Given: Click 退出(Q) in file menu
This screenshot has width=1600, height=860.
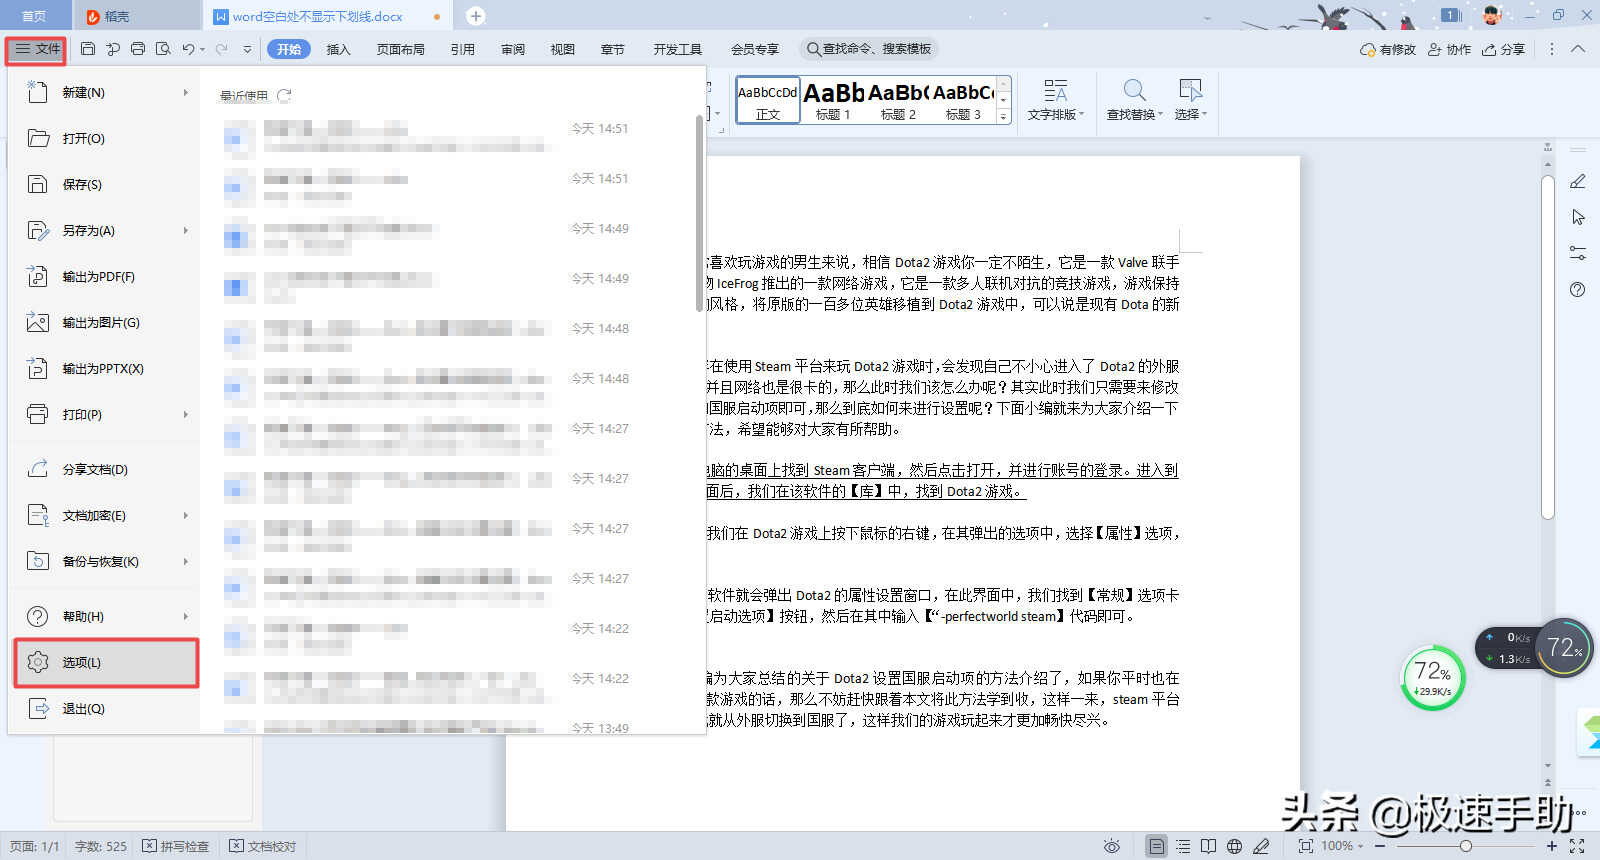Looking at the screenshot, I should 106,708.
